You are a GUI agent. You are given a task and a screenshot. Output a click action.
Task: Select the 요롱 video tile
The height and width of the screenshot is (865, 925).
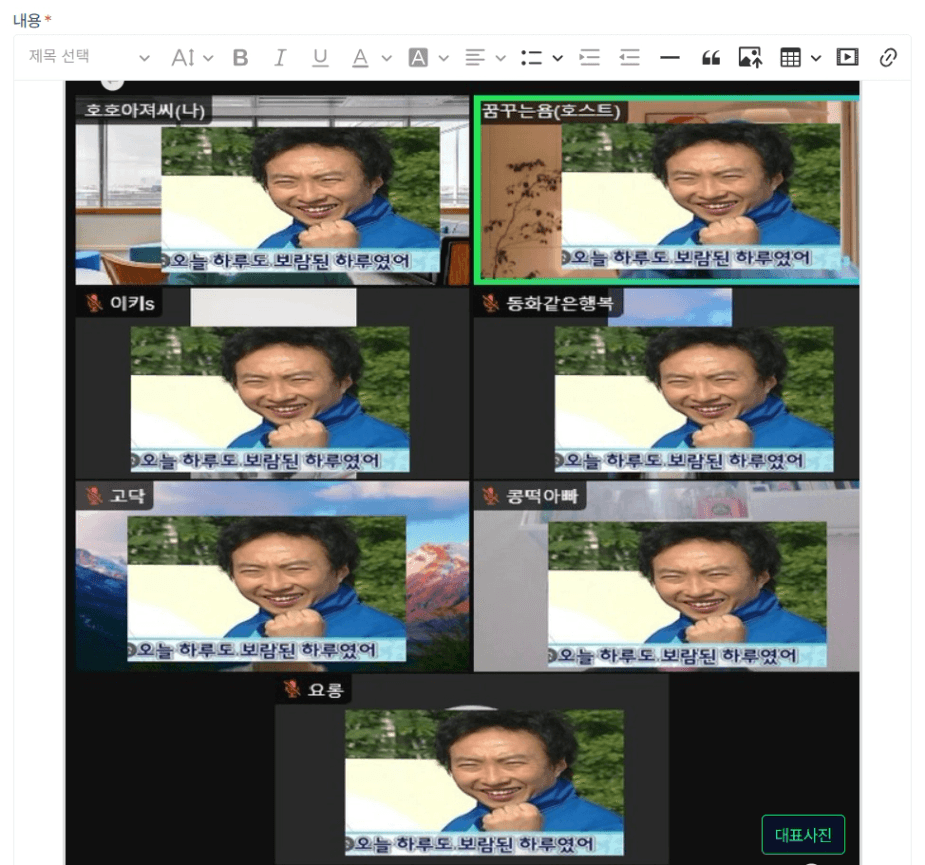coord(471,770)
